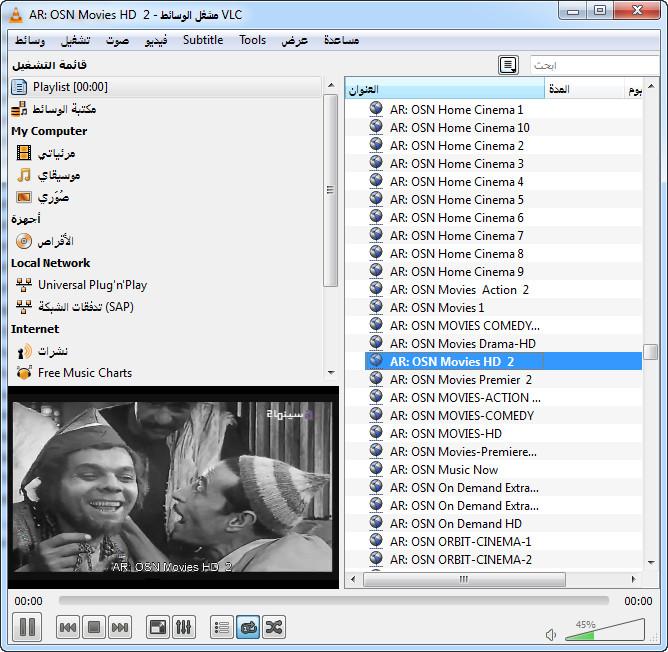The height and width of the screenshot is (652, 668).
Task: Select AR: OSN Music Now
Action: 444,470
